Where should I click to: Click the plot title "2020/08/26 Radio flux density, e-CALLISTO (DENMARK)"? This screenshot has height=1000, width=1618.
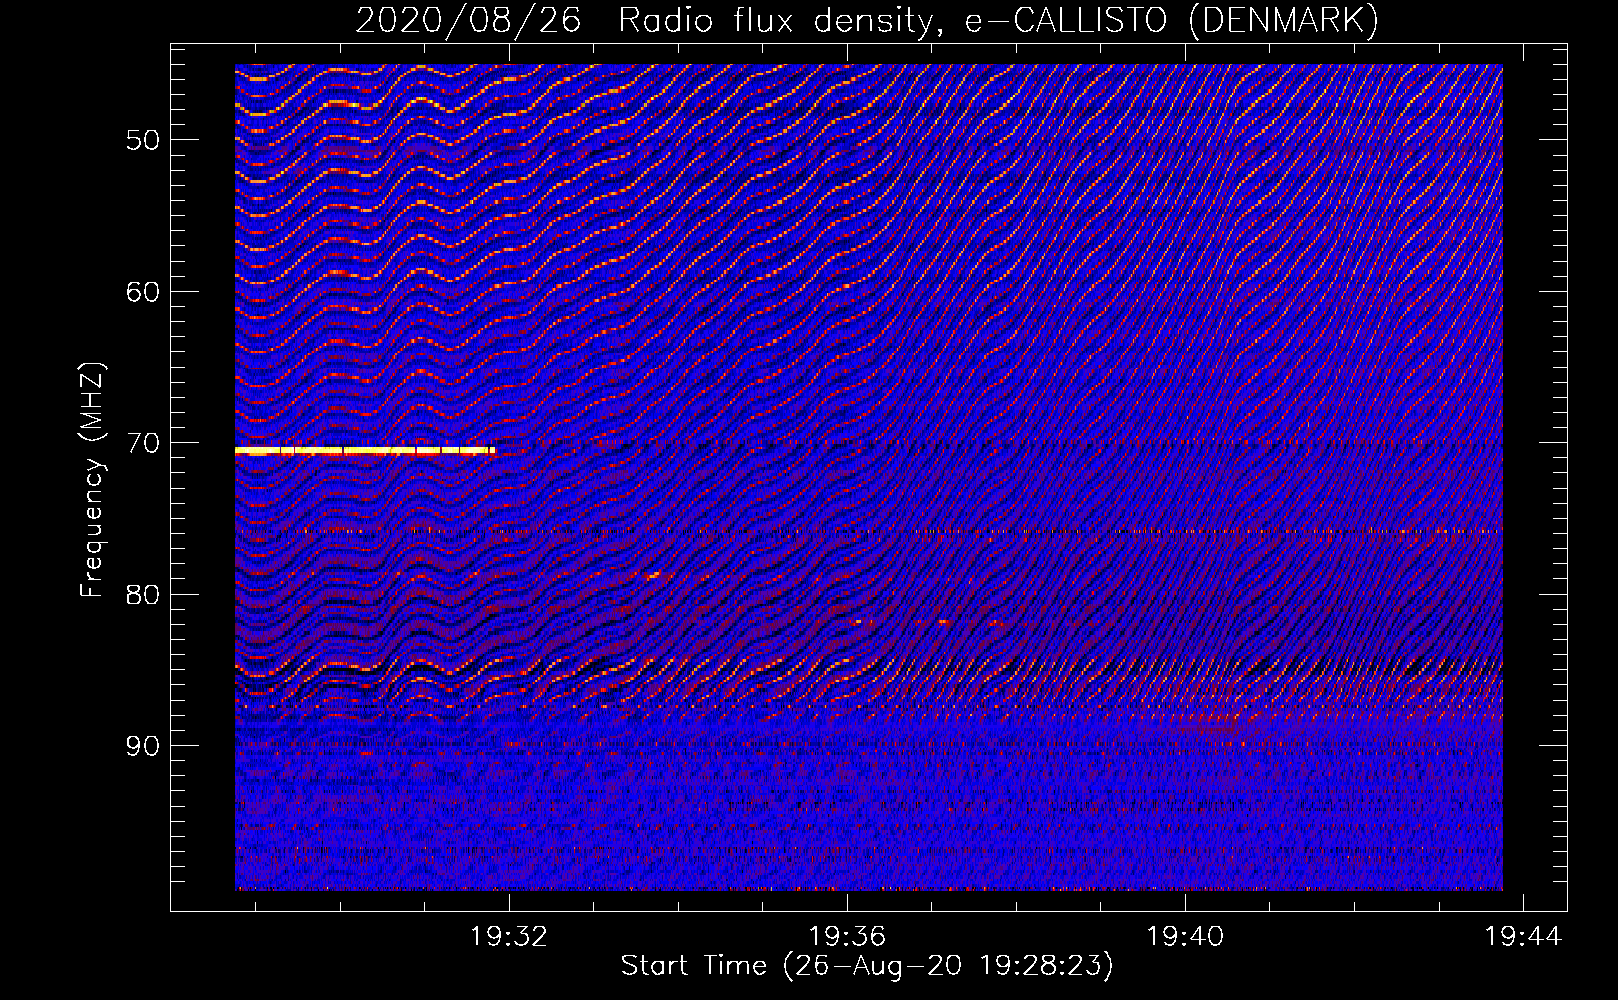tap(867, 21)
